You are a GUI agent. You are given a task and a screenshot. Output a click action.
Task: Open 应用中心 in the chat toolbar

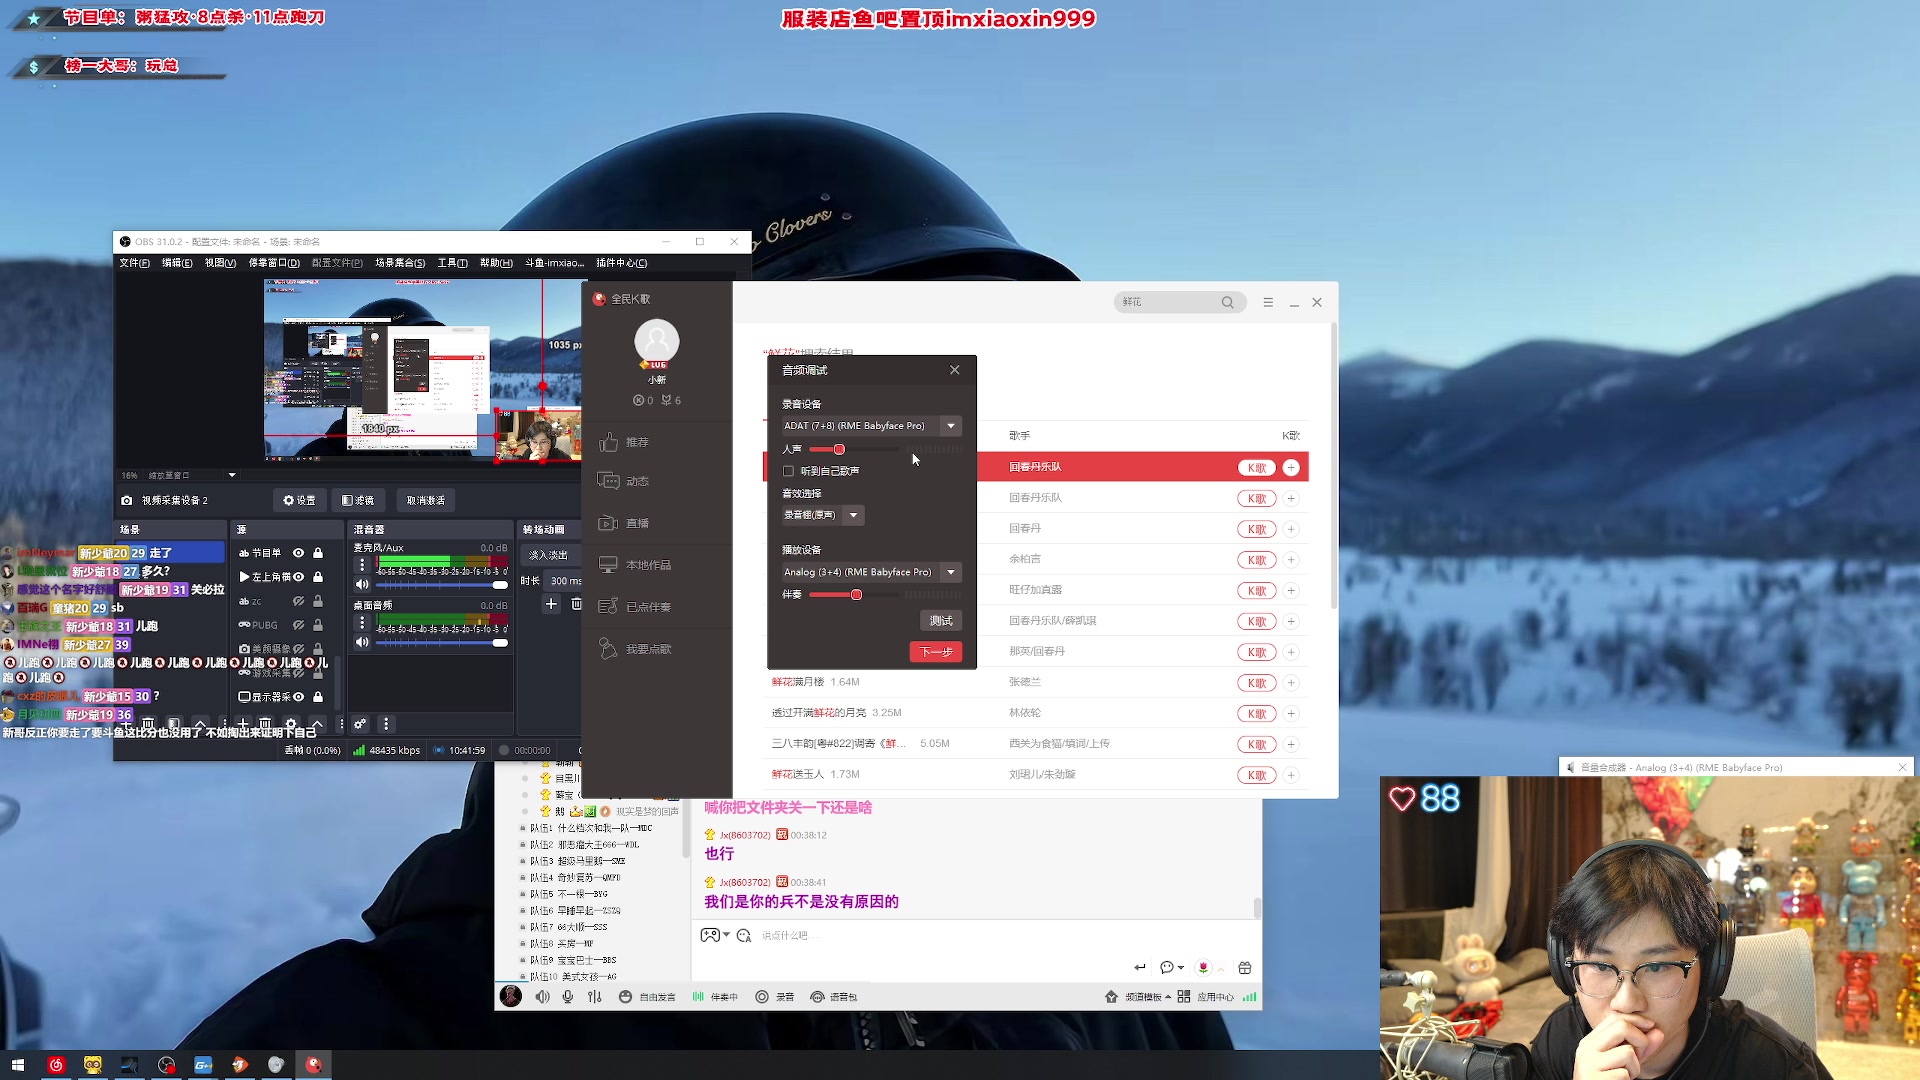coord(1205,997)
